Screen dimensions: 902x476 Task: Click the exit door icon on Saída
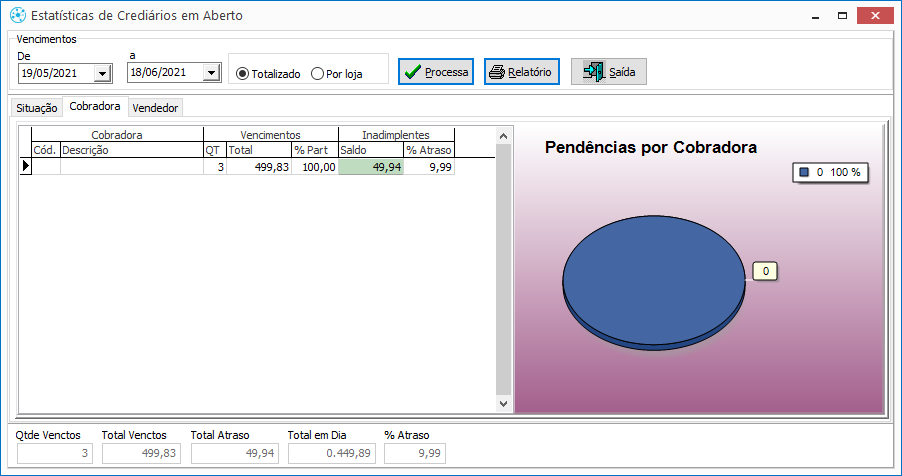pyautogui.click(x=594, y=71)
